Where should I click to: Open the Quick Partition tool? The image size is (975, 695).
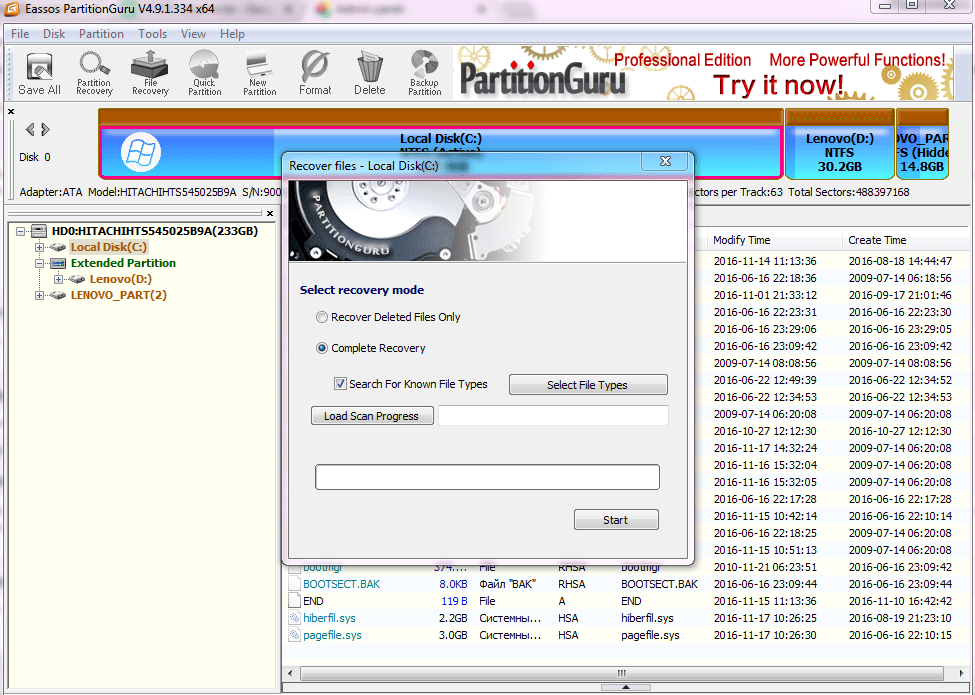coord(205,73)
